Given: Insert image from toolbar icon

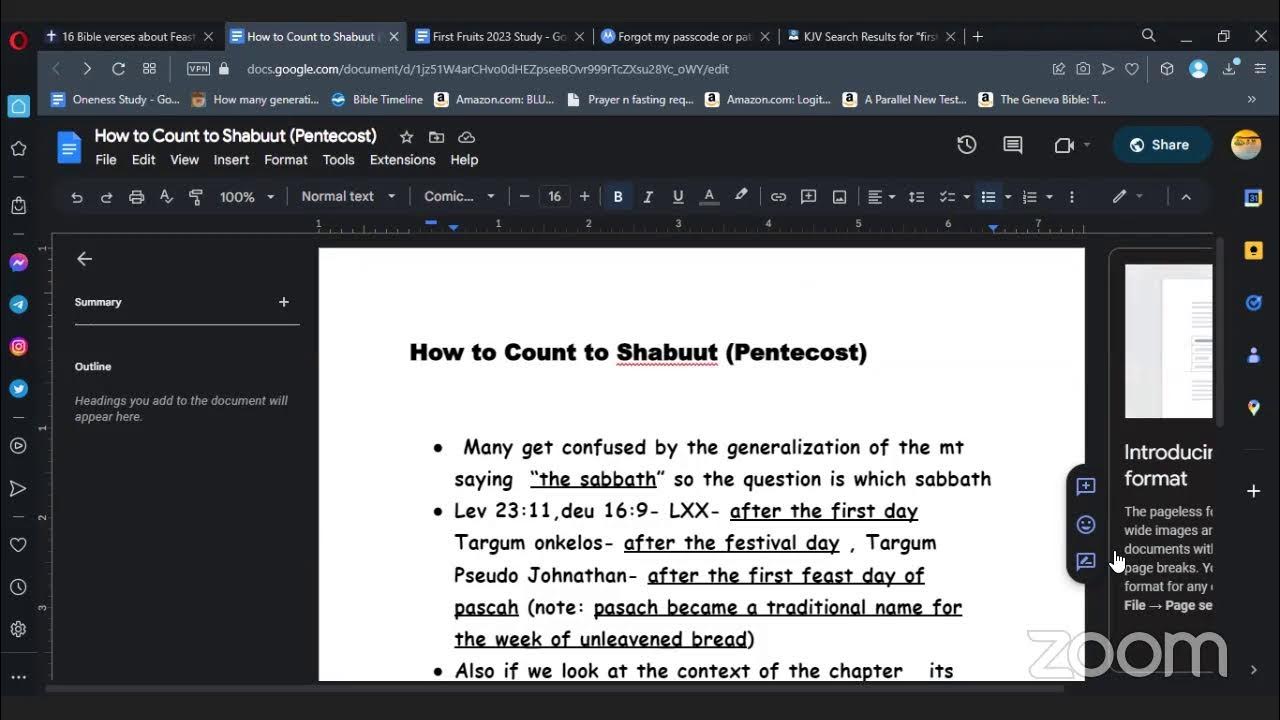Looking at the screenshot, I should click(840, 197).
